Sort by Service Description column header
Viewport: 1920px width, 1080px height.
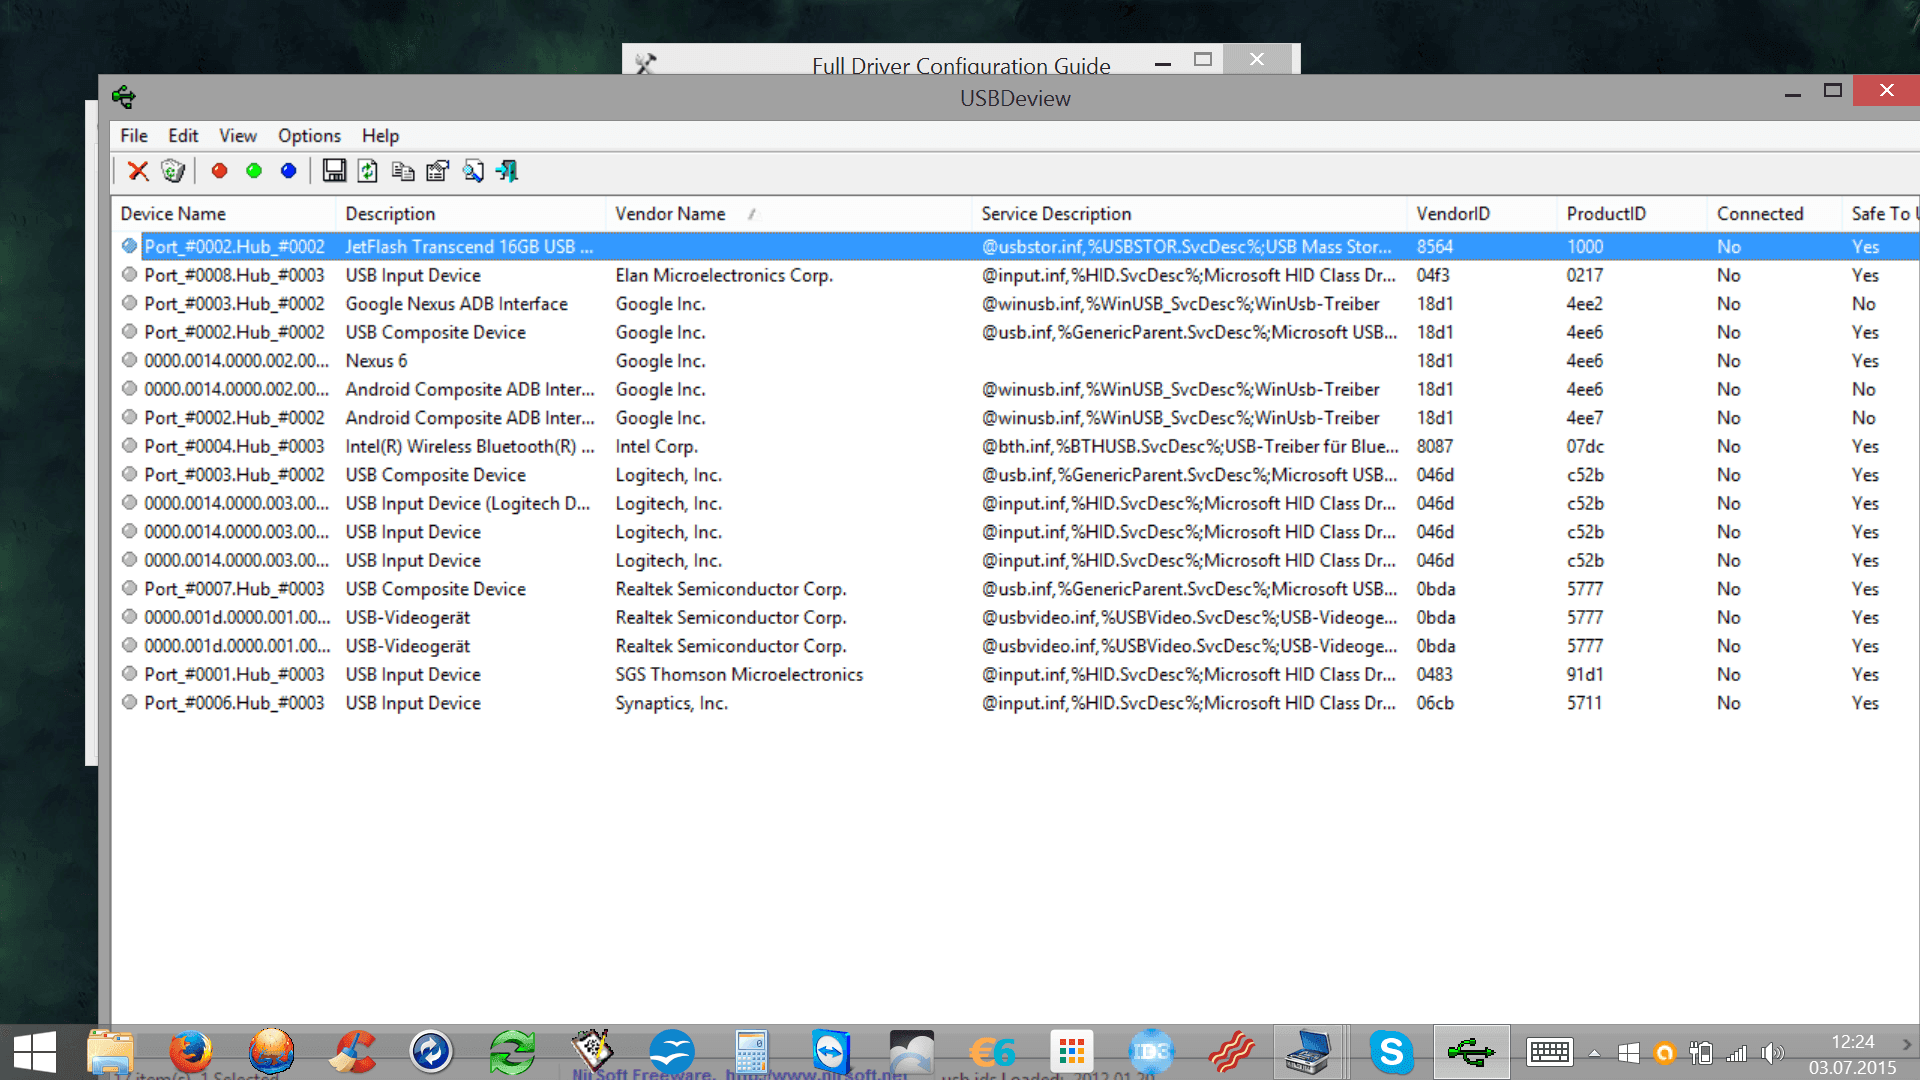1190,214
